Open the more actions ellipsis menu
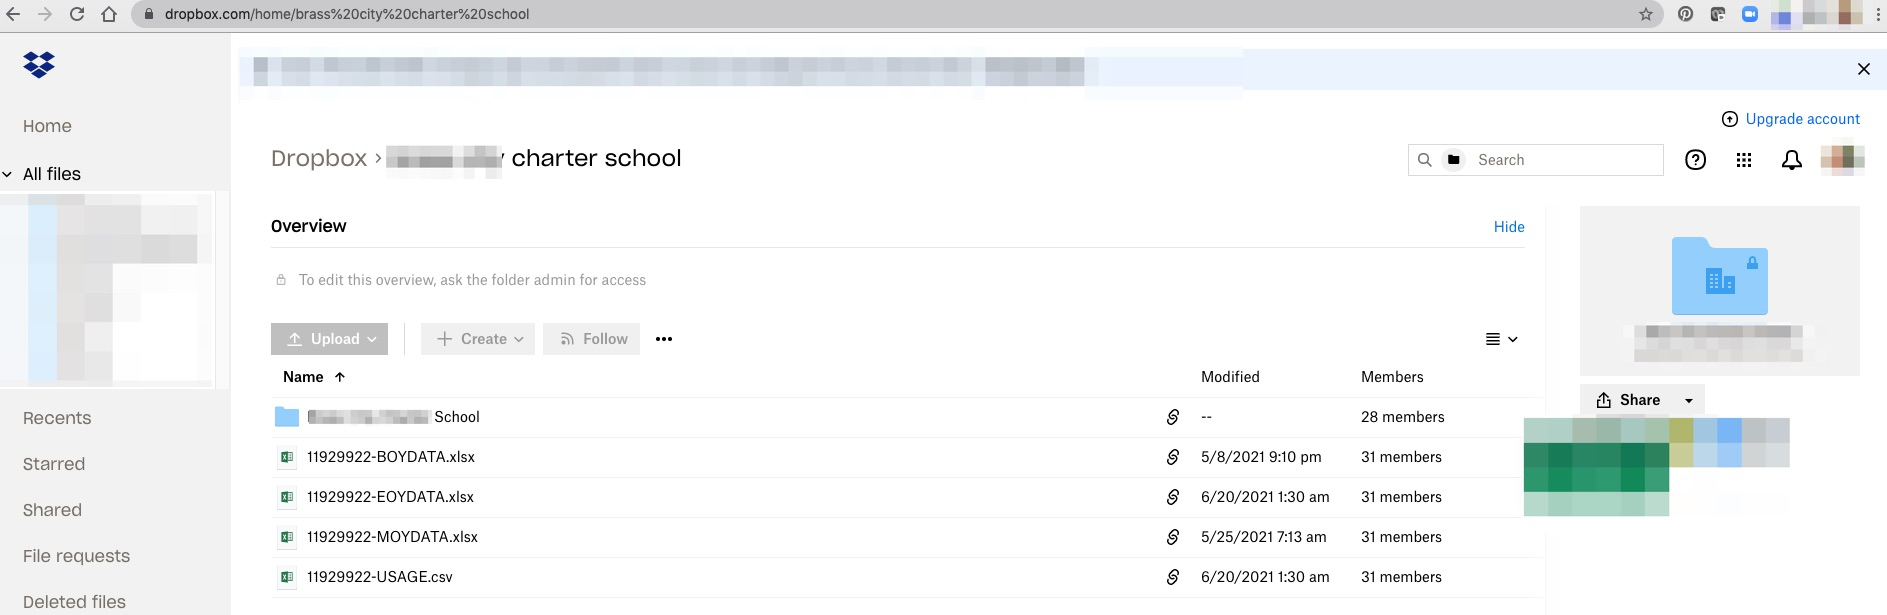 (x=664, y=339)
